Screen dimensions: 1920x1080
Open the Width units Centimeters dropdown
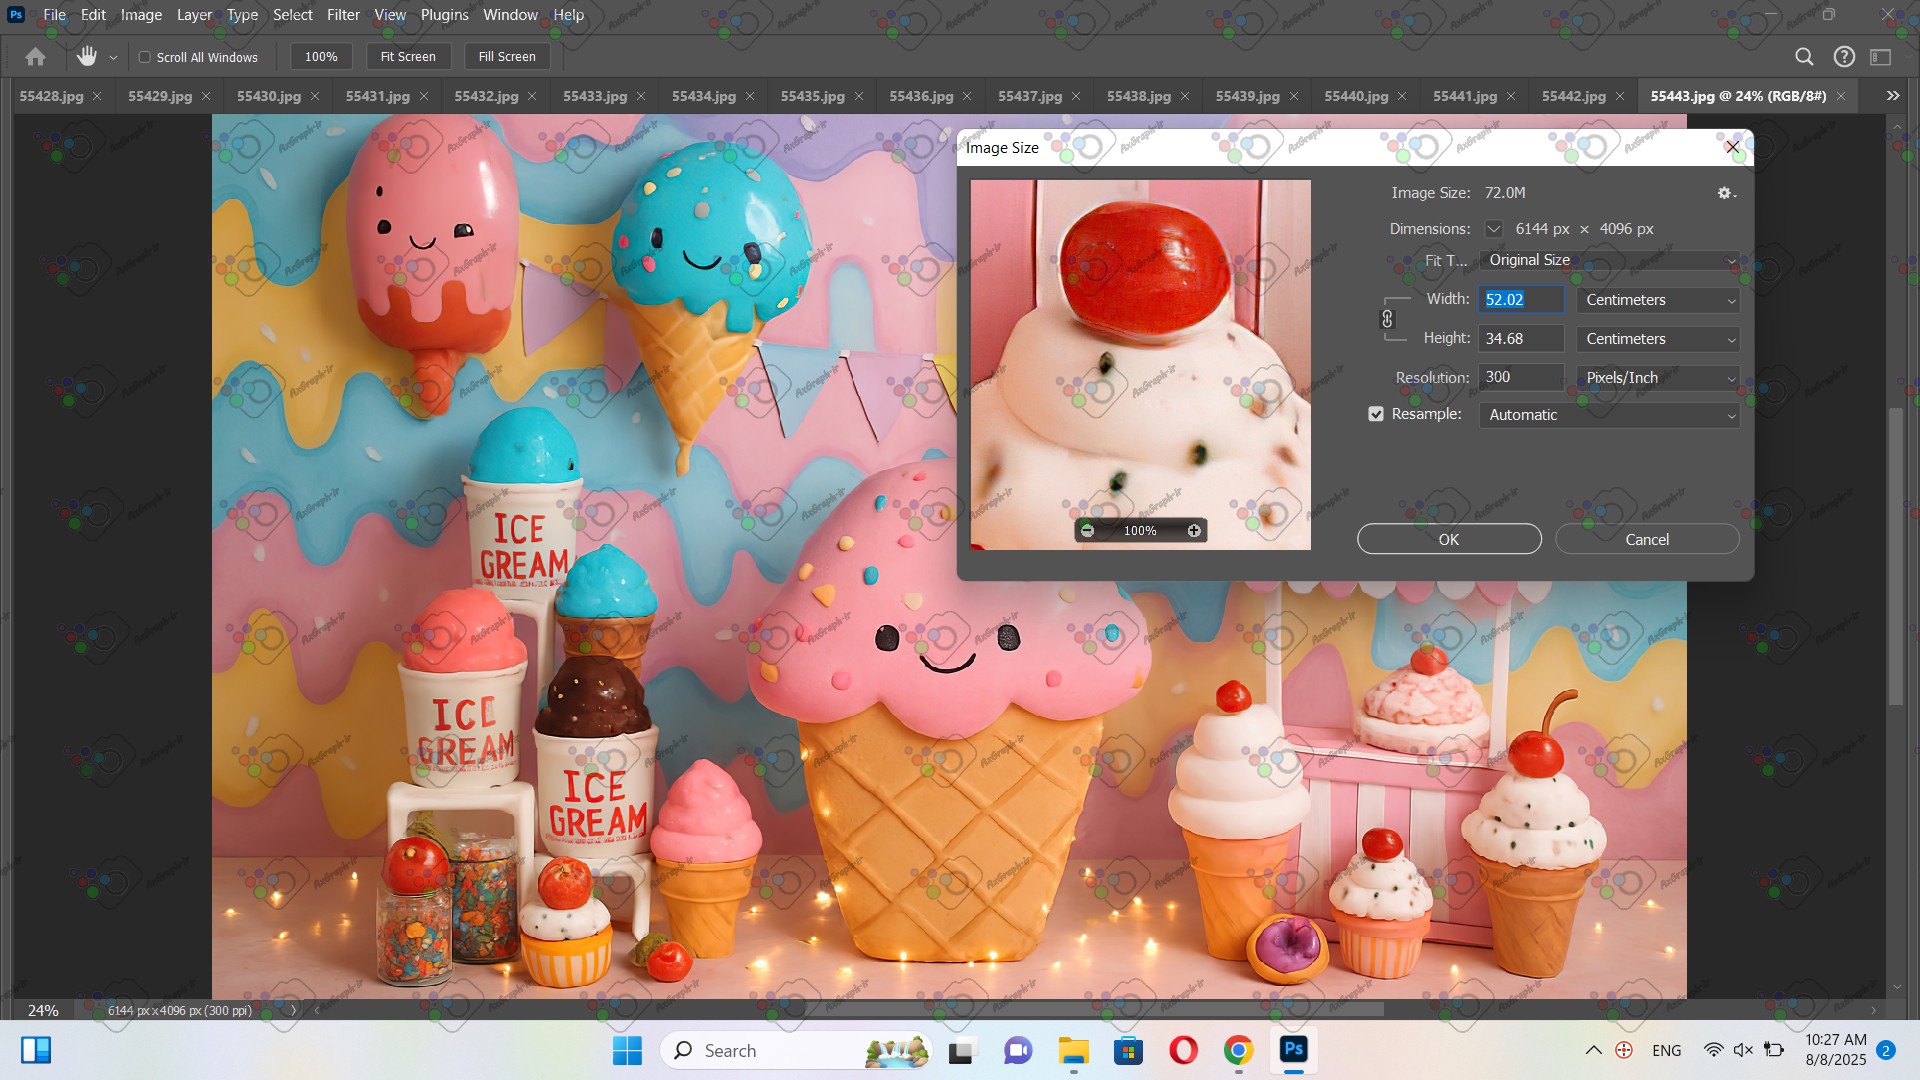(x=1658, y=300)
